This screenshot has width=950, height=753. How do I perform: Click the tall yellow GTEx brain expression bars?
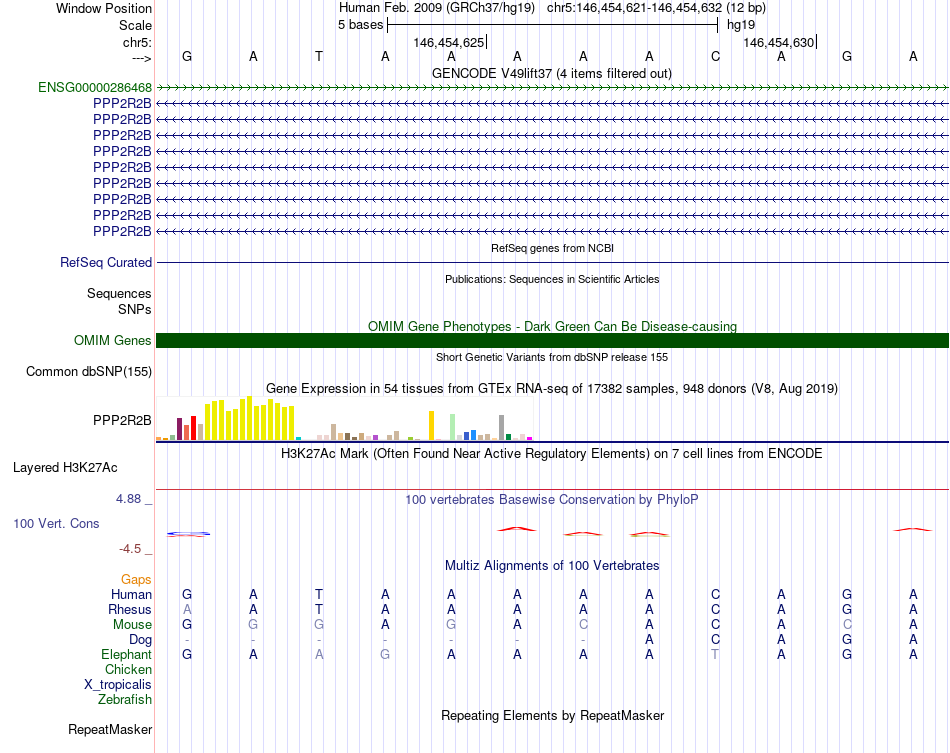tap(250, 418)
